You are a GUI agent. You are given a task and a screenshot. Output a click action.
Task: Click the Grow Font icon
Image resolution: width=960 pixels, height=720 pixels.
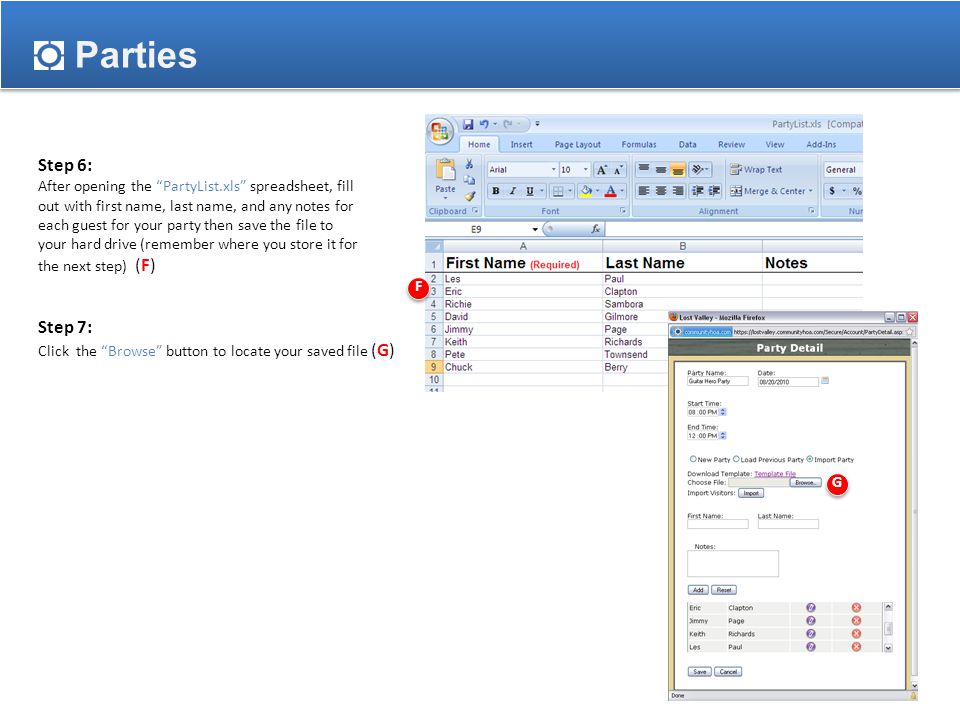click(x=602, y=170)
